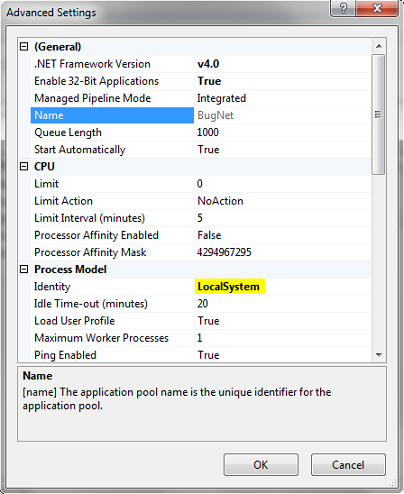Screen dimensions: 404x494
Task: Collapse the Process Model section
Action: click(24, 269)
